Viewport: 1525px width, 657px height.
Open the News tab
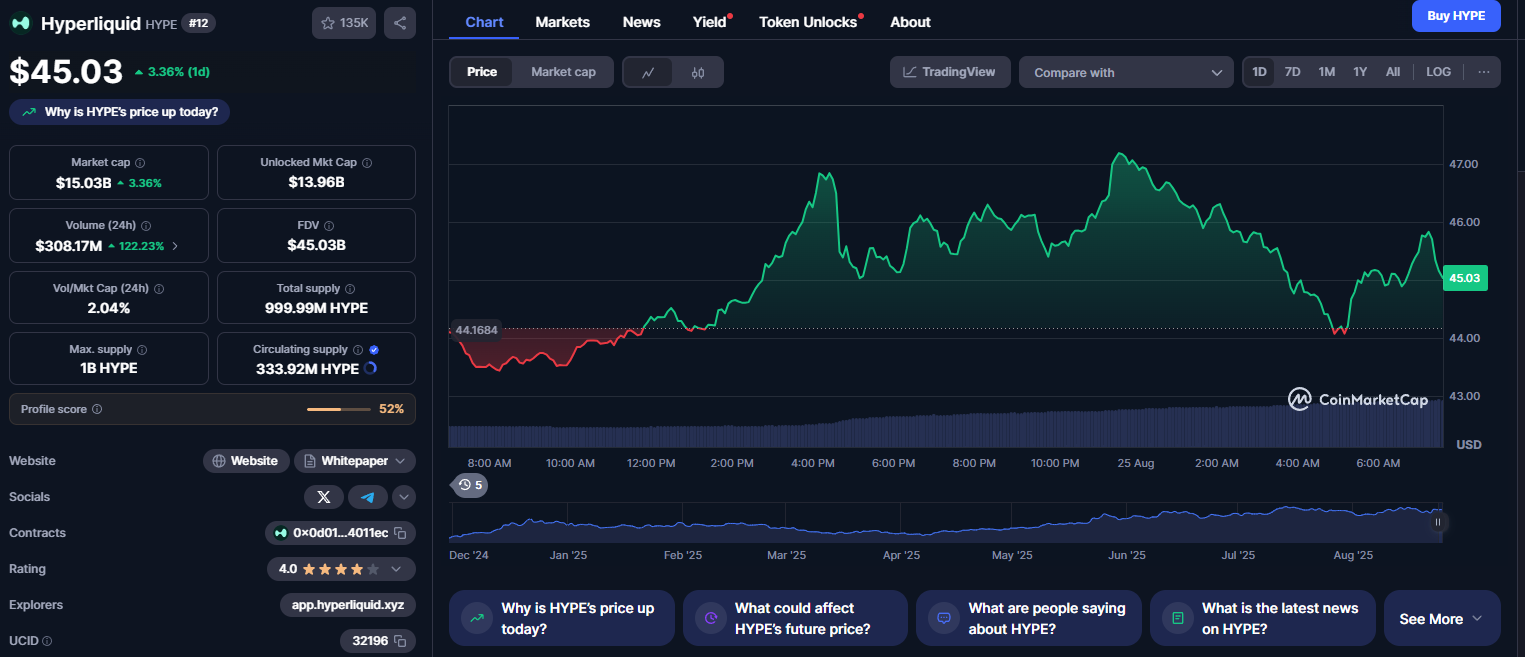641,22
